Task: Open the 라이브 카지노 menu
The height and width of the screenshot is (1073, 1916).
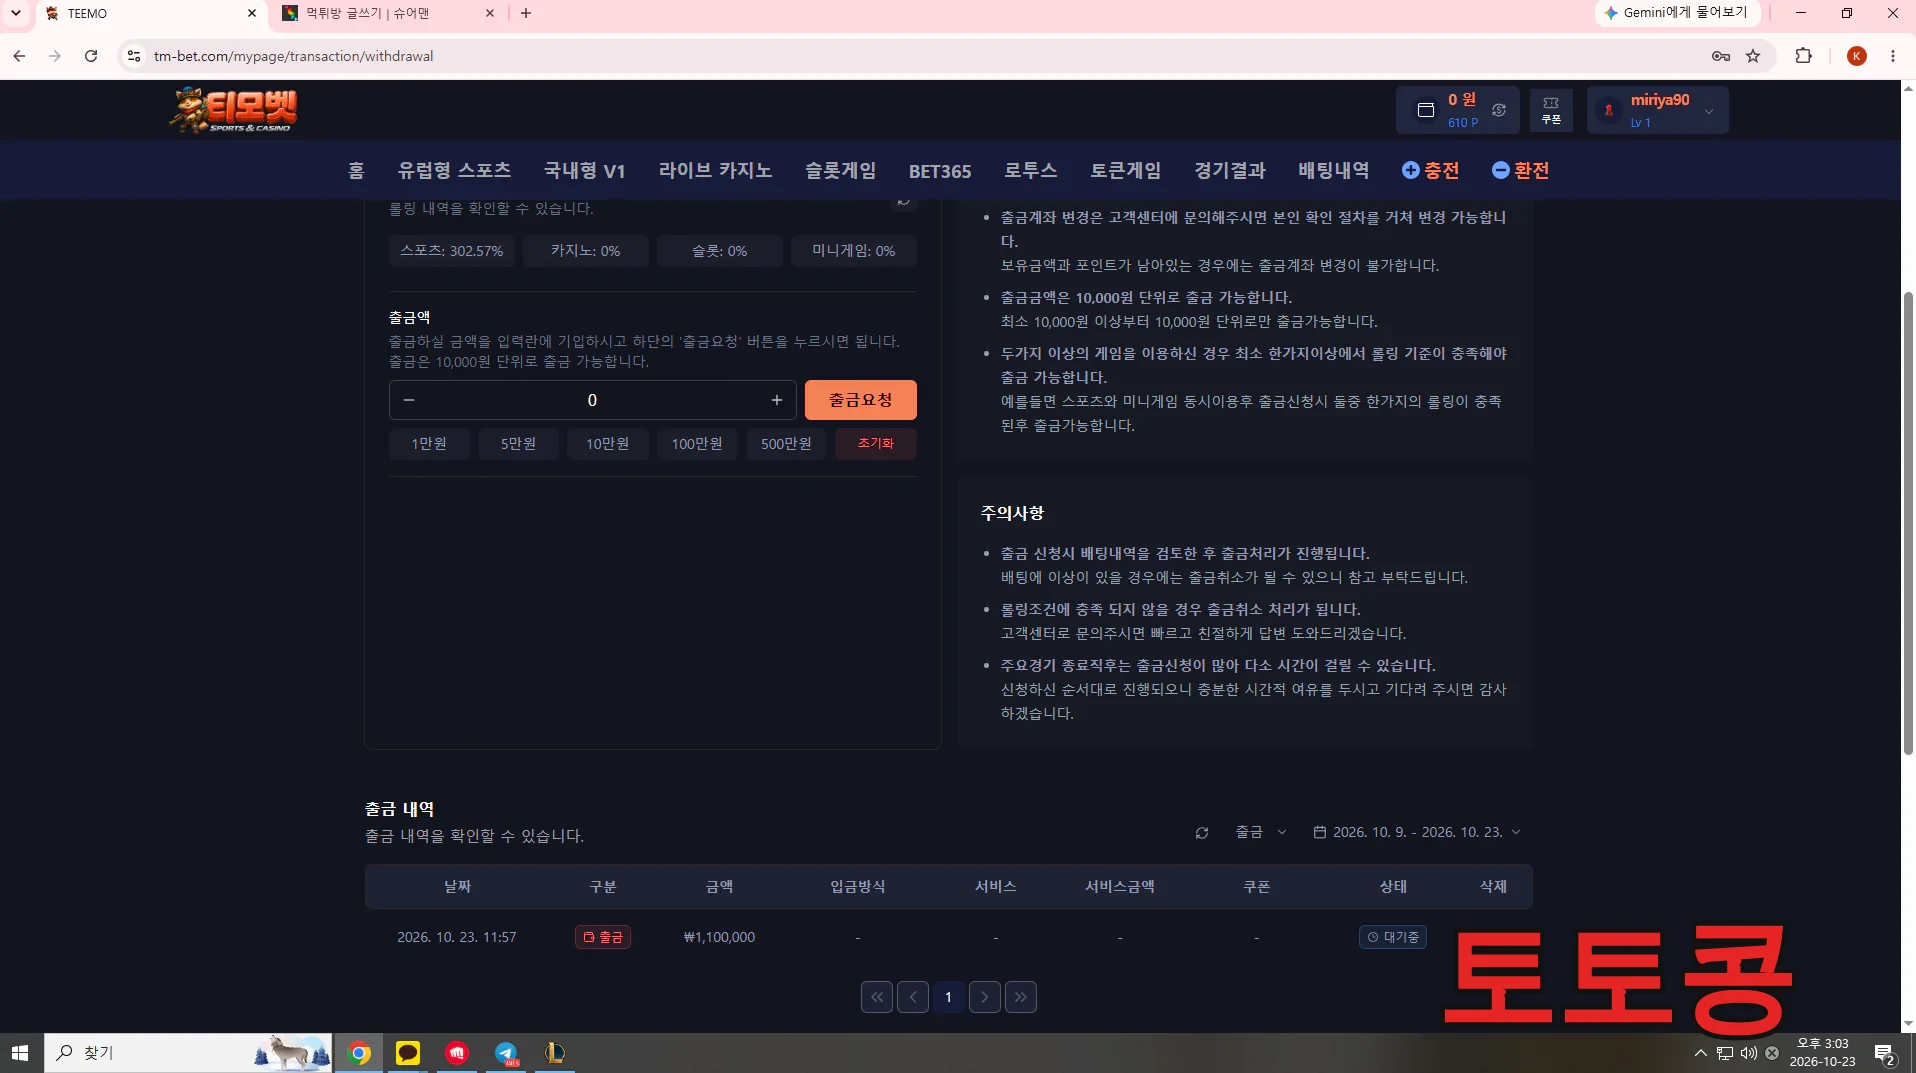Action: click(x=715, y=170)
